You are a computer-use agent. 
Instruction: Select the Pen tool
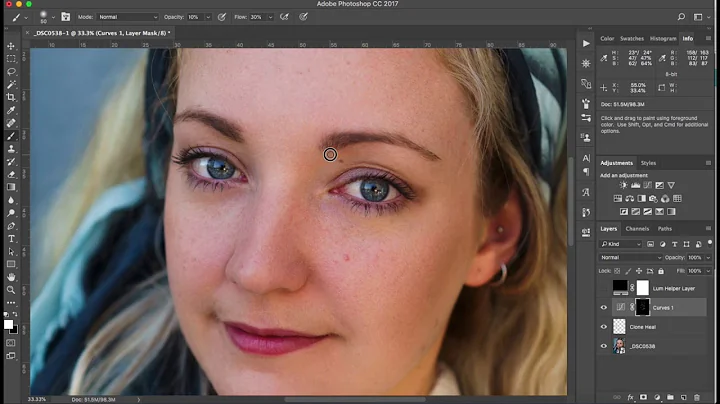tap(11, 226)
